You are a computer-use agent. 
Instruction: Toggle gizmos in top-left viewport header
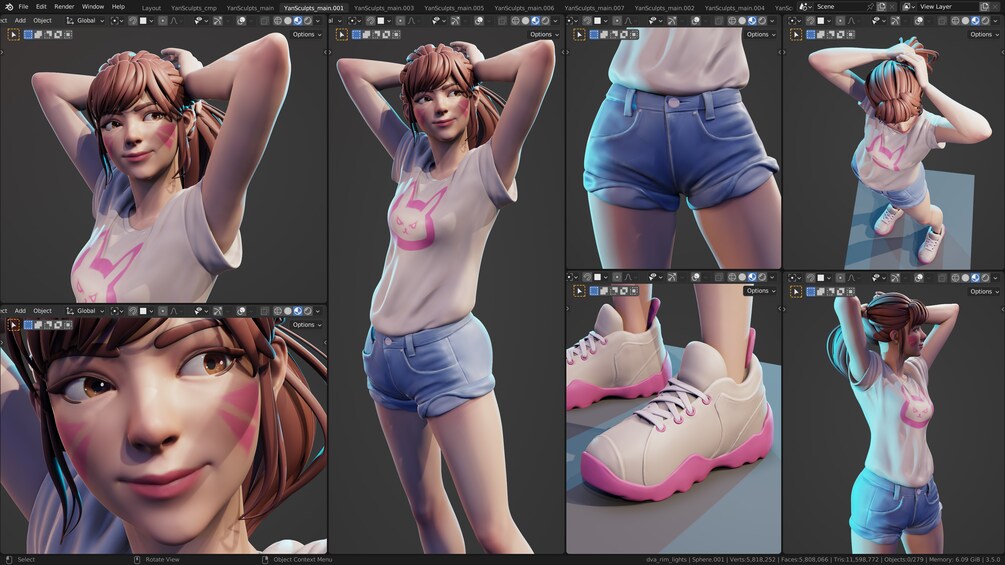[x=218, y=20]
